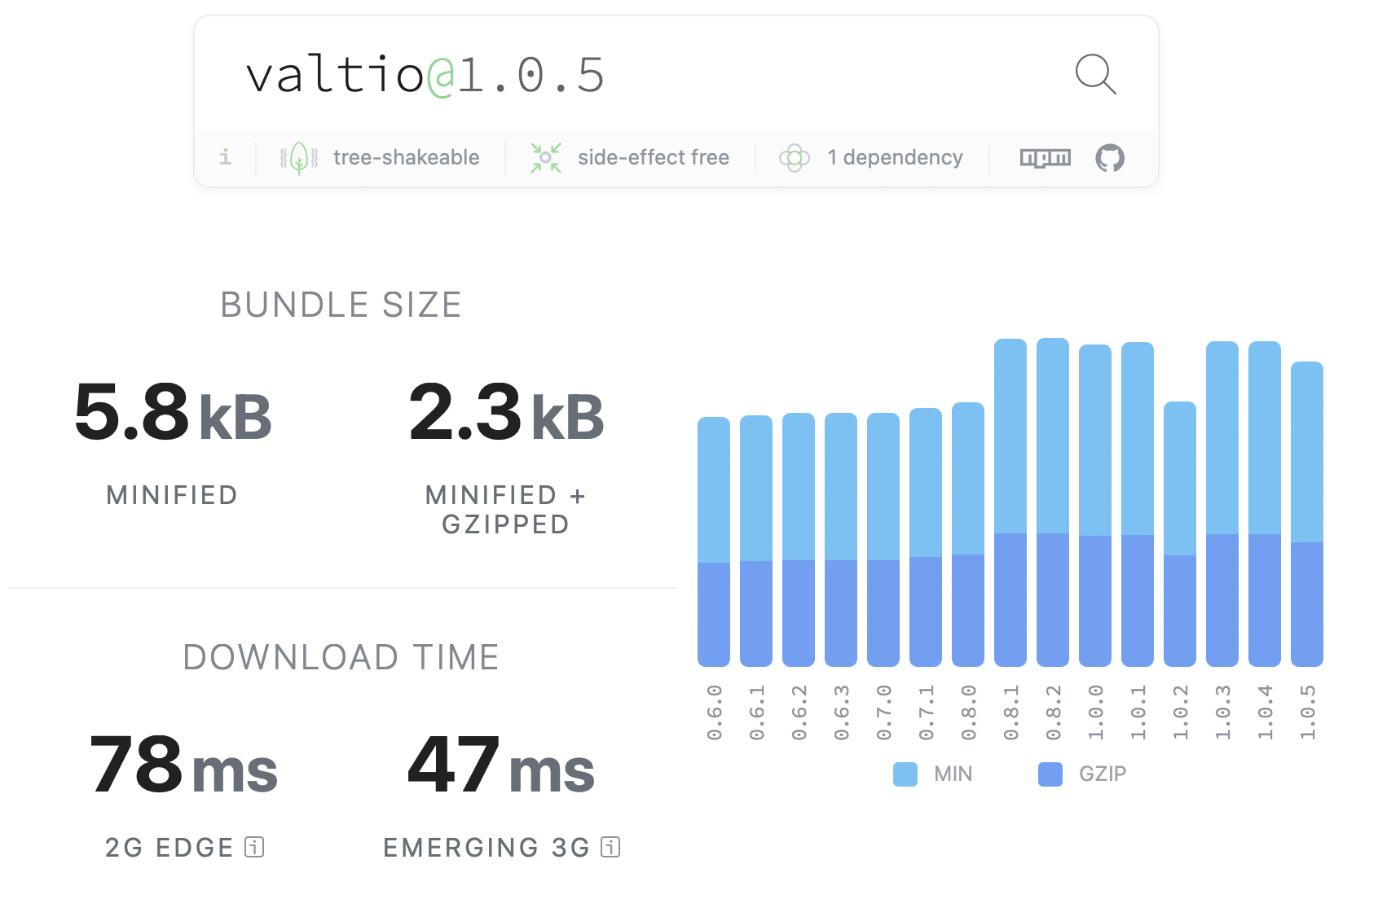Select the 0.8.2 version bar

[x=1053, y=502]
